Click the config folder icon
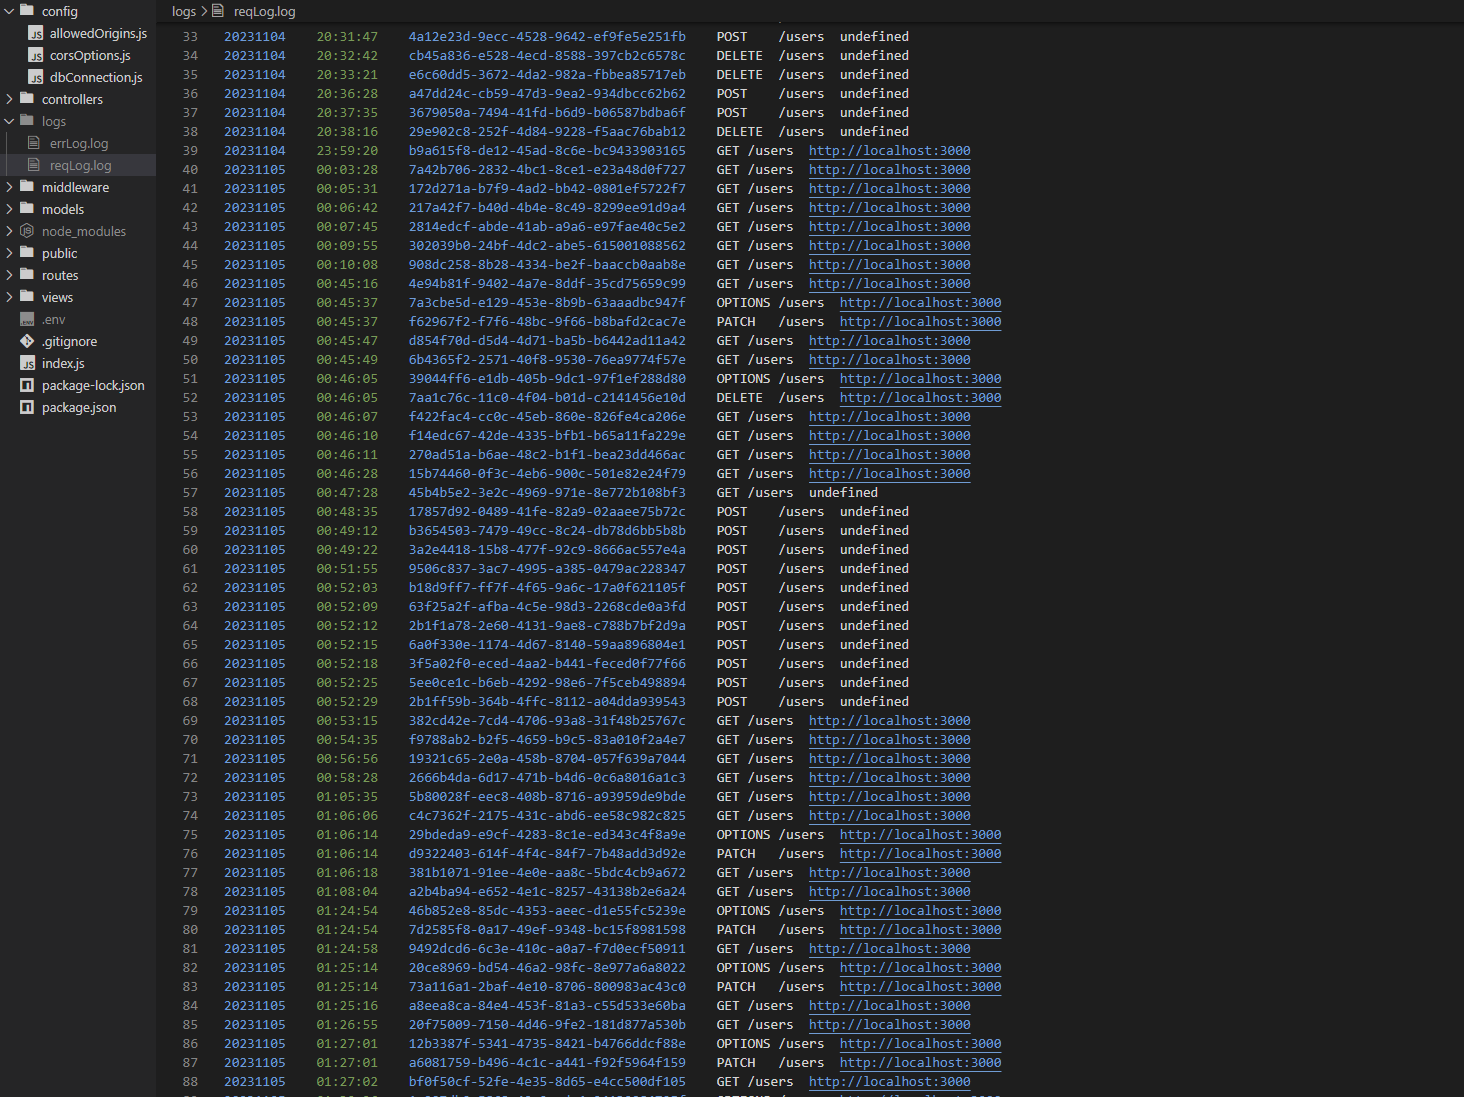Viewport: 1464px width, 1097px height. coord(27,11)
